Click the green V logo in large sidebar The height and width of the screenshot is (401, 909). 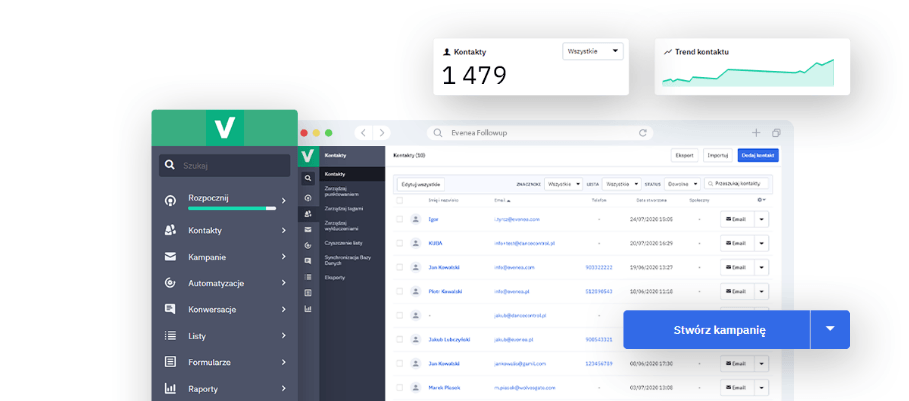point(224,128)
